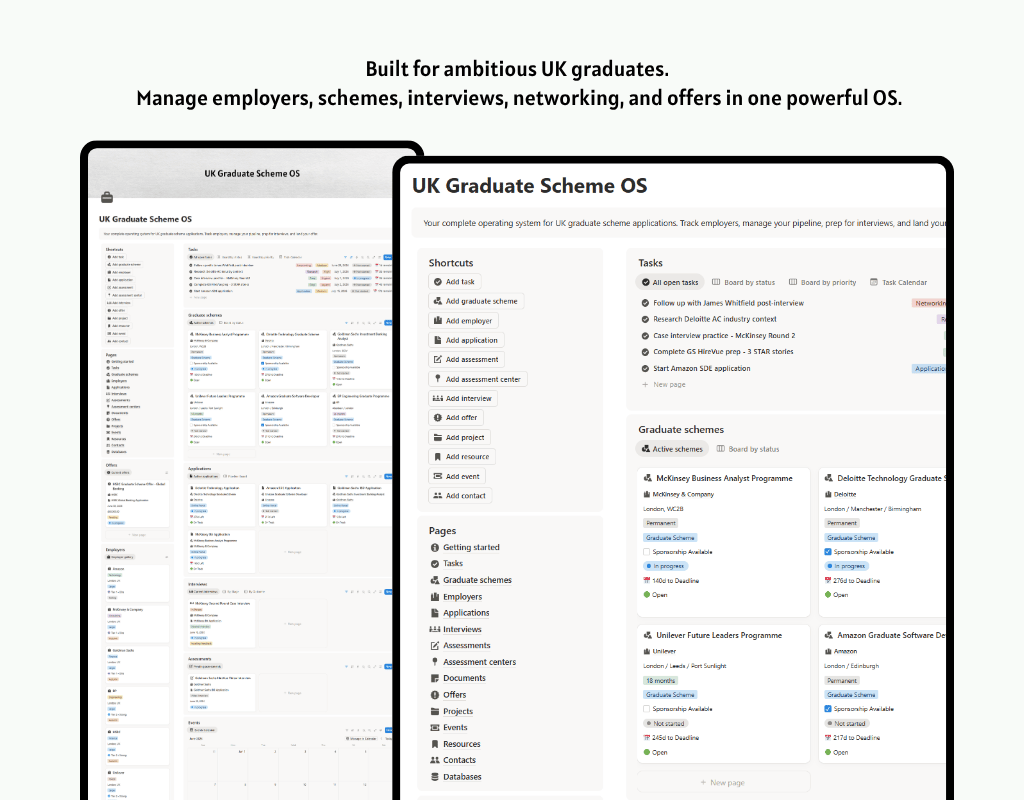Click Follow up with James Whitfield task title
The image size is (1024, 800).
click(728, 303)
